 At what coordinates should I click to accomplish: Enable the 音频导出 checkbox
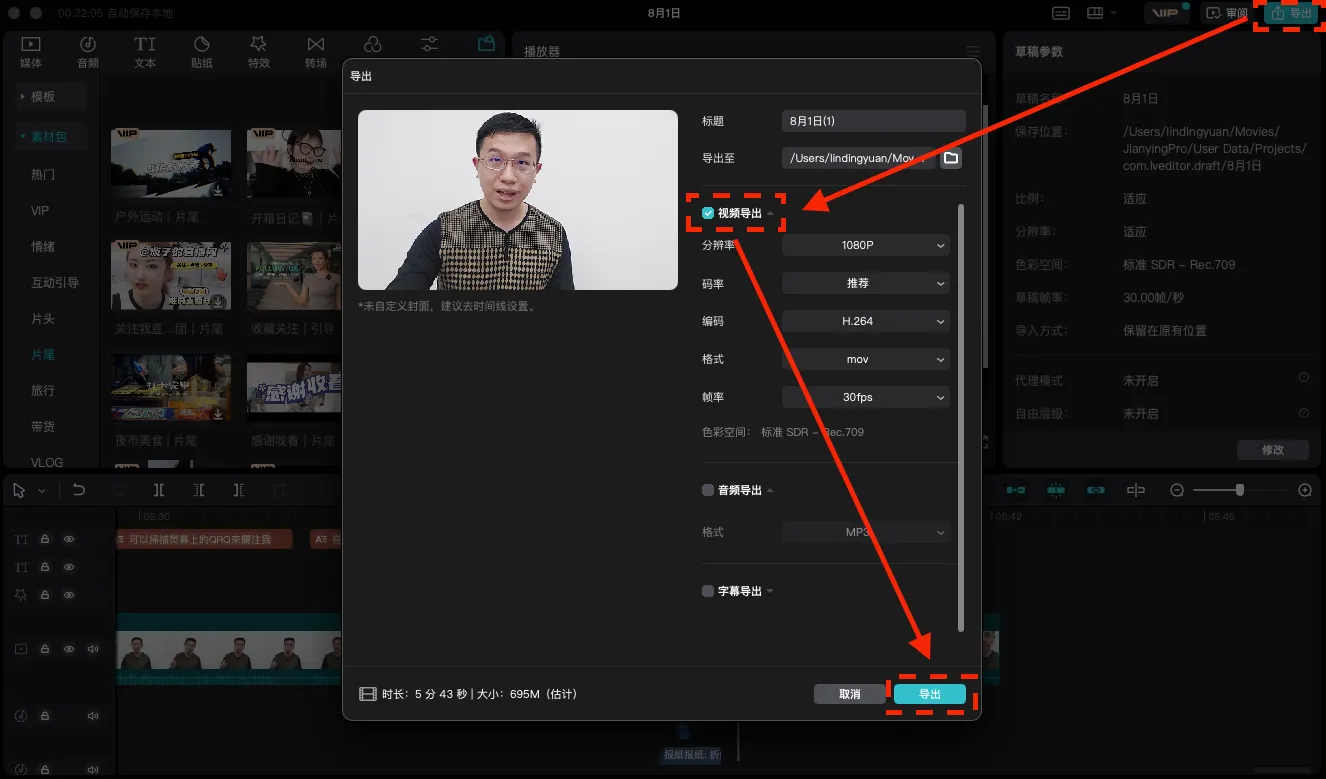[x=708, y=490]
